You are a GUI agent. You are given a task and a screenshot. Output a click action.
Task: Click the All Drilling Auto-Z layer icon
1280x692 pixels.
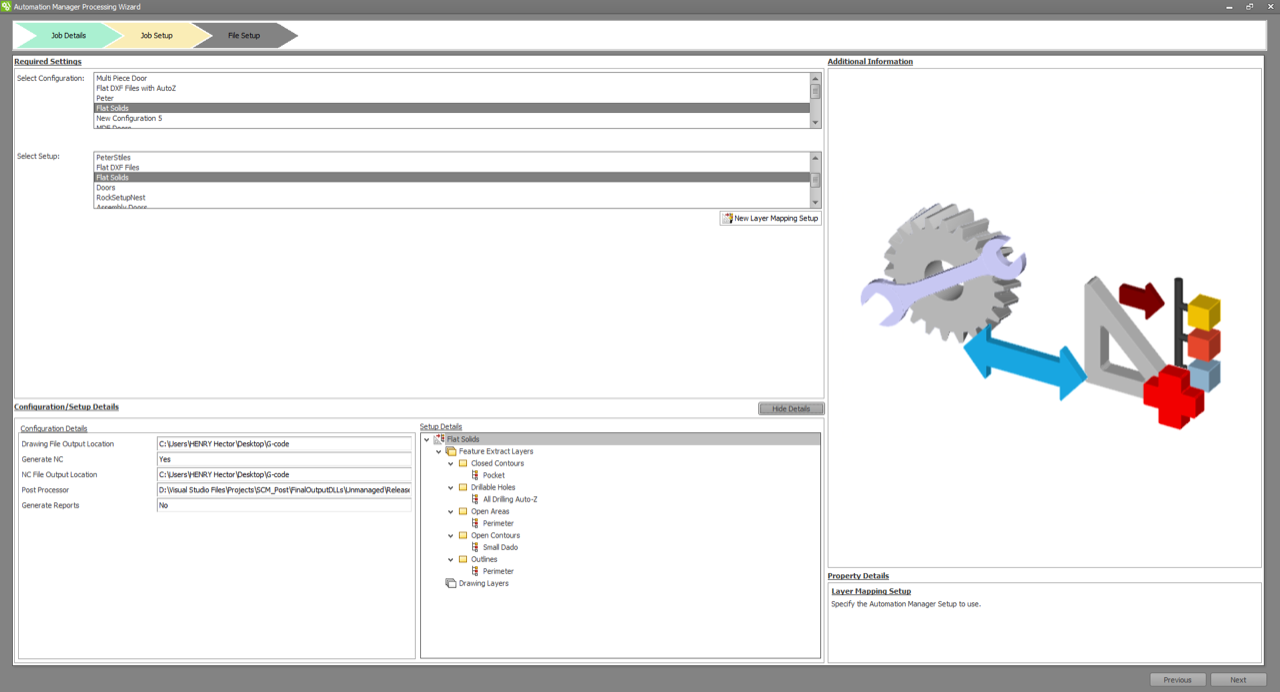pyautogui.click(x=476, y=499)
